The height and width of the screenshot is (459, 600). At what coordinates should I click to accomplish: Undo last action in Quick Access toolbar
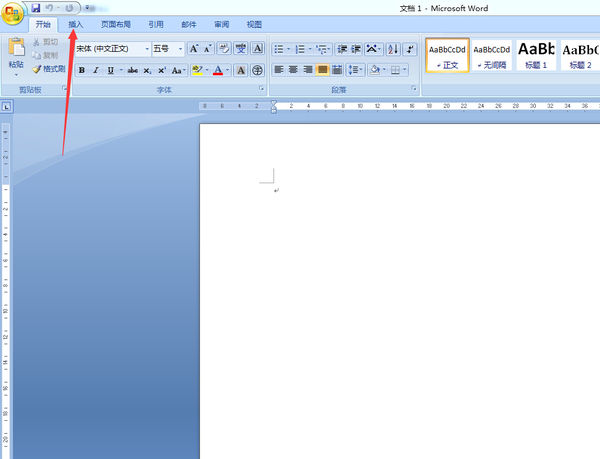(49, 8)
